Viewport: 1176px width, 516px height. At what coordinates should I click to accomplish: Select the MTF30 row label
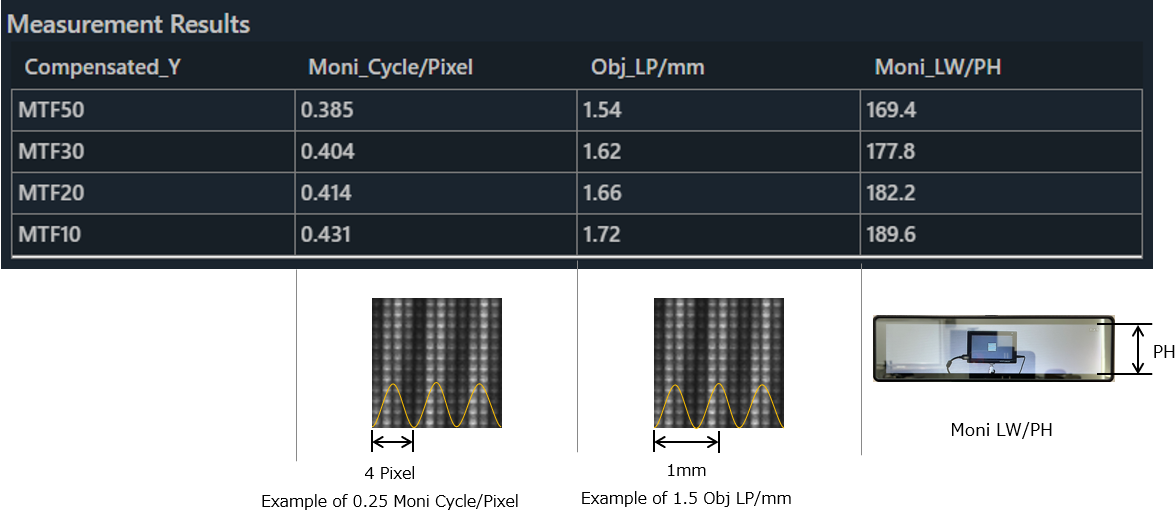[x=50, y=152]
